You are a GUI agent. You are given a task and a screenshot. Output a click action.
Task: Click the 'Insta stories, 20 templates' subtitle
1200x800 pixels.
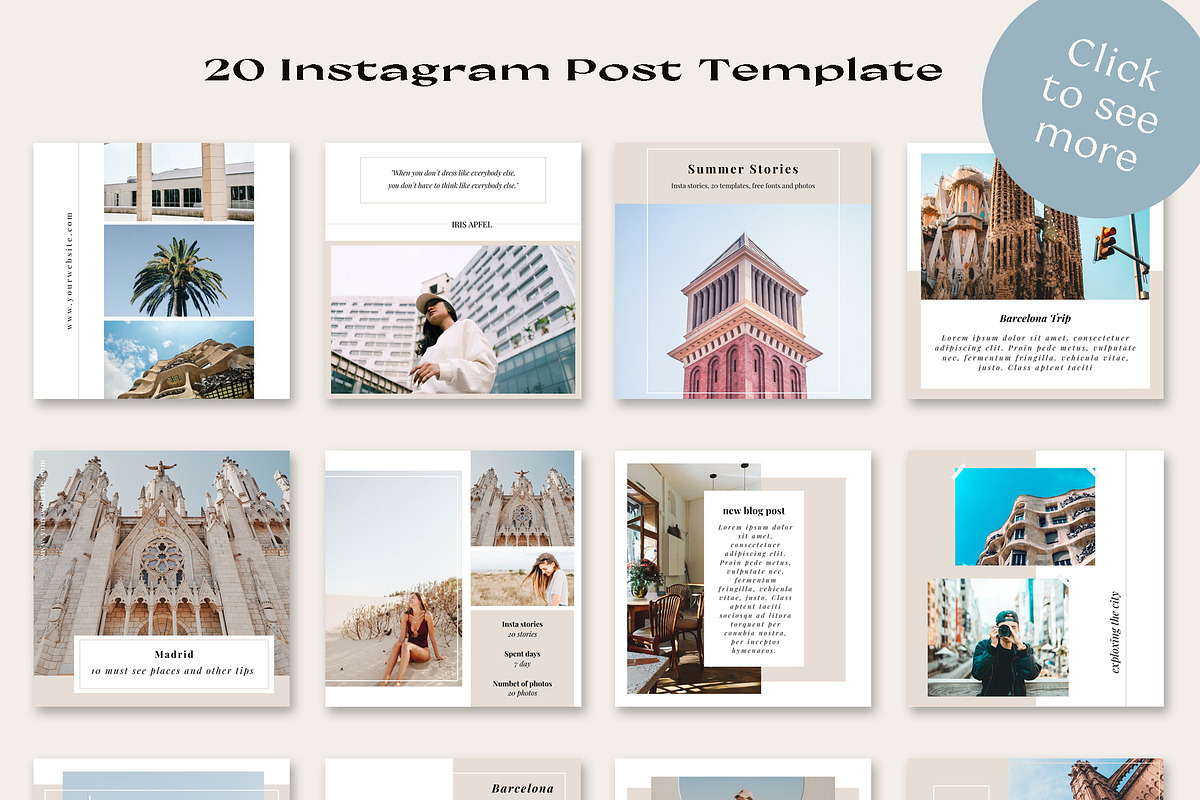pos(743,186)
